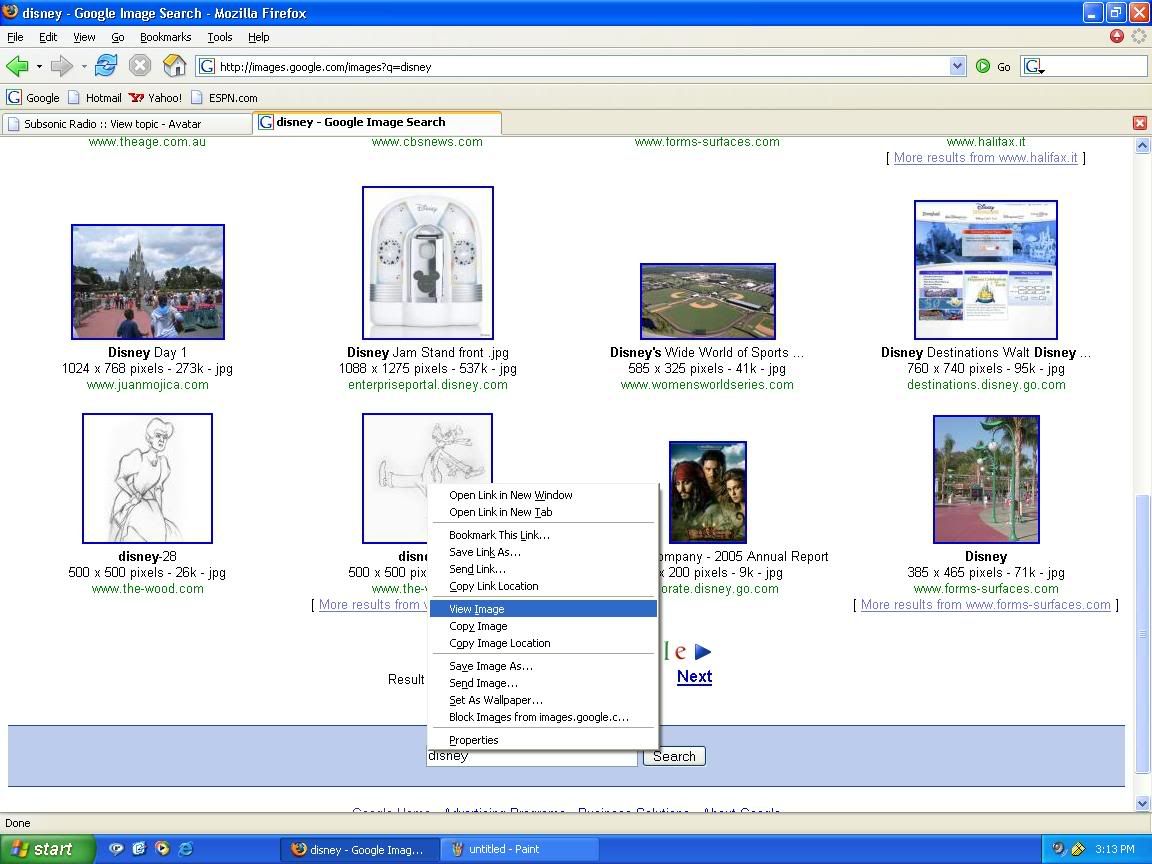
Task: Select the disney - Google Image Search tab
Action: [377, 122]
